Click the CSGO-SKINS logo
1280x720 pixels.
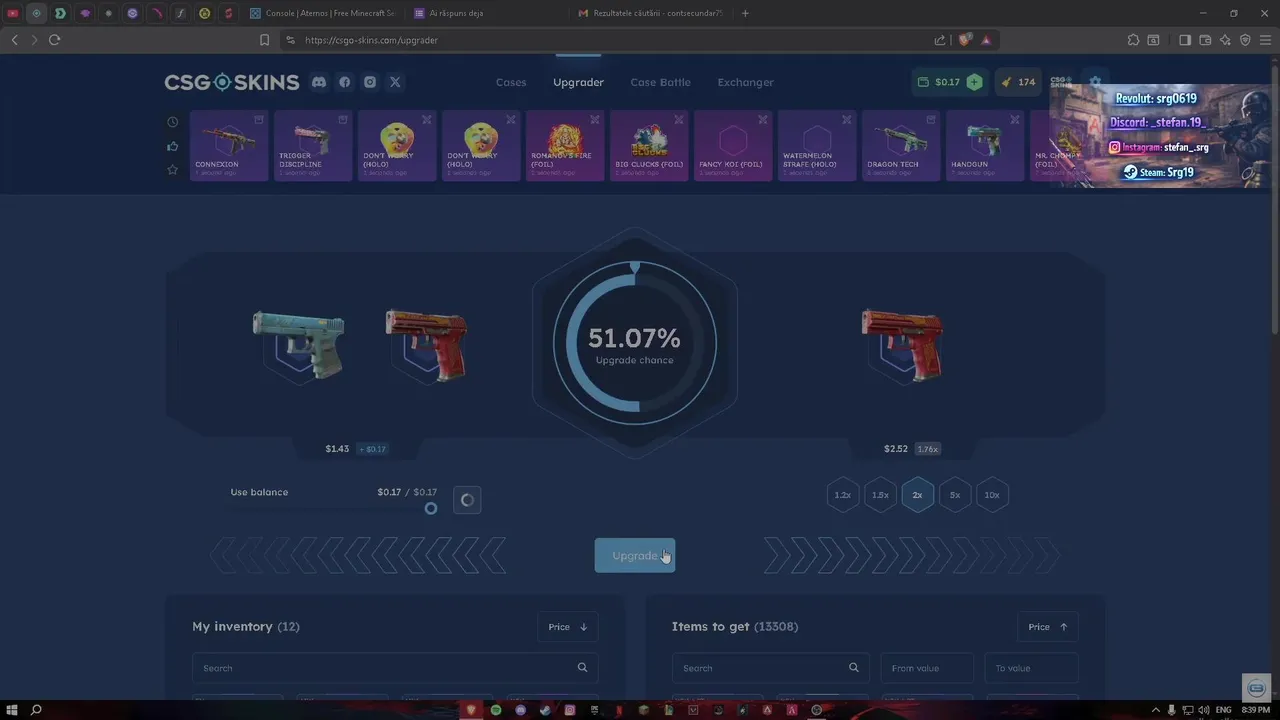tap(232, 82)
